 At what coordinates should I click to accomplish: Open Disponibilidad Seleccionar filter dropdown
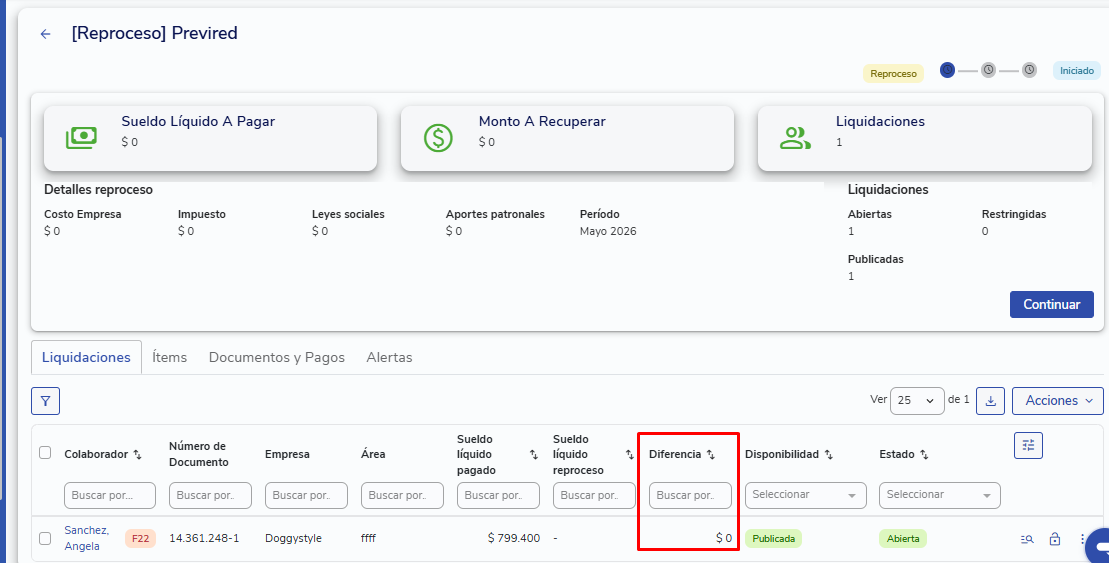point(806,495)
